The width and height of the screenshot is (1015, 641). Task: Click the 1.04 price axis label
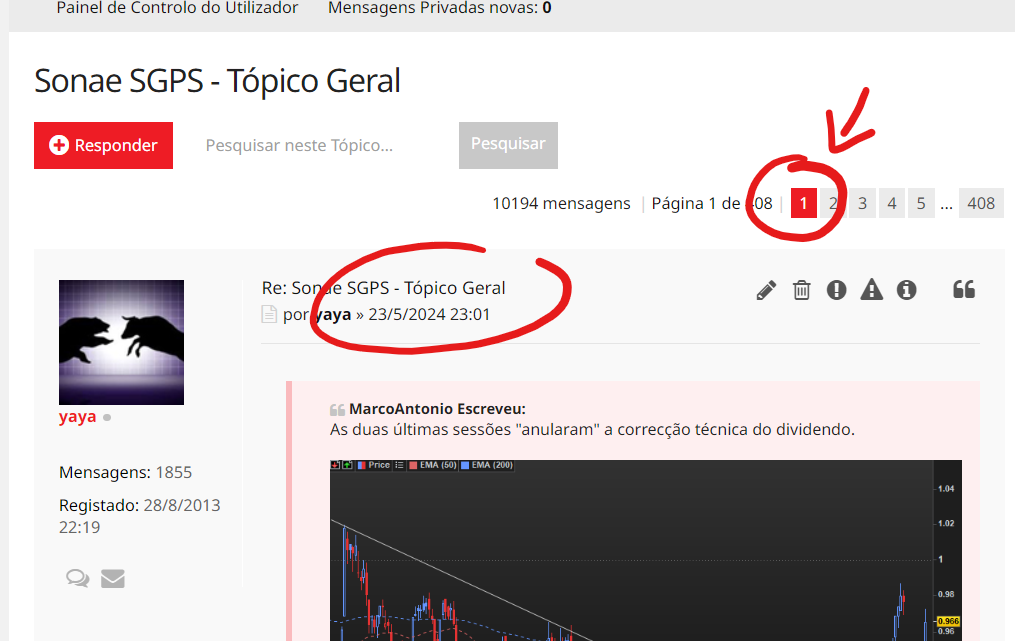pyautogui.click(x=946, y=489)
